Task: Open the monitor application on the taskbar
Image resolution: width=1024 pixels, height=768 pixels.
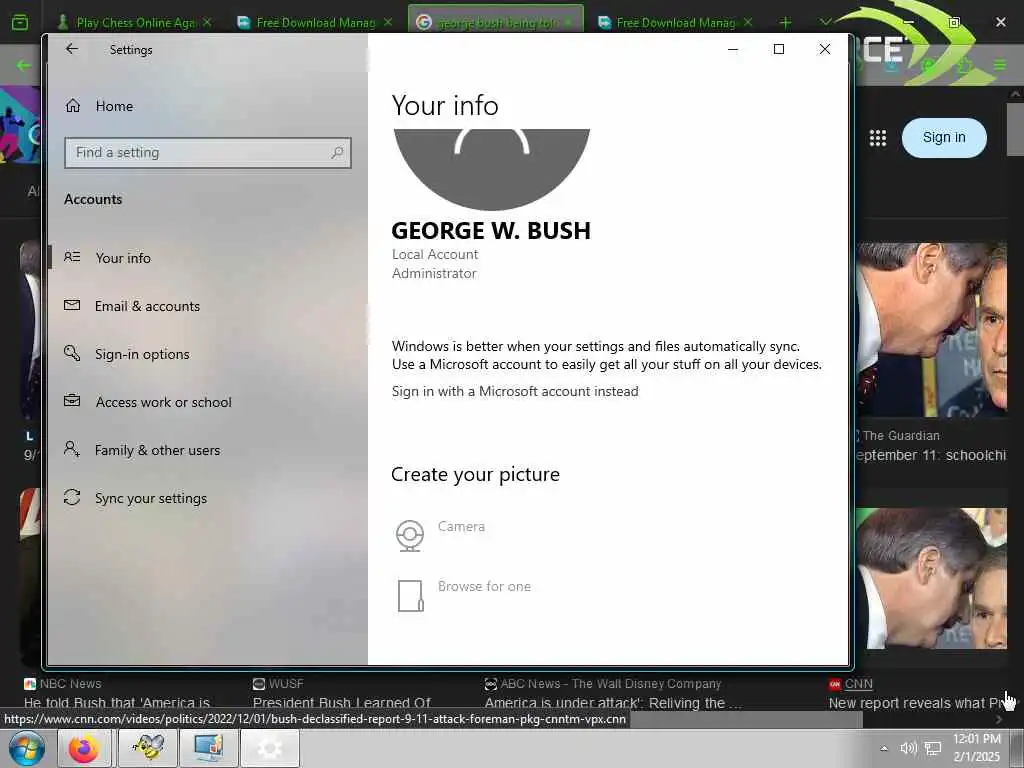Action: click(x=209, y=748)
